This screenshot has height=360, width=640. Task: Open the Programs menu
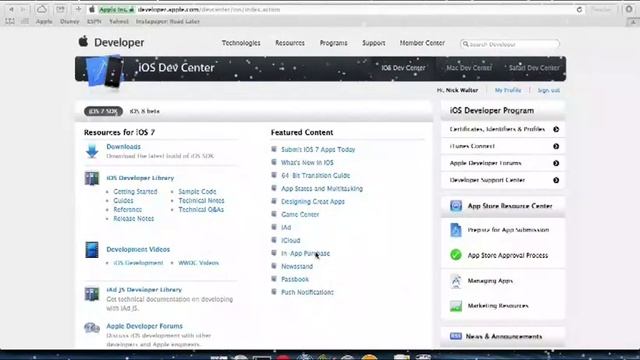point(333,43)
